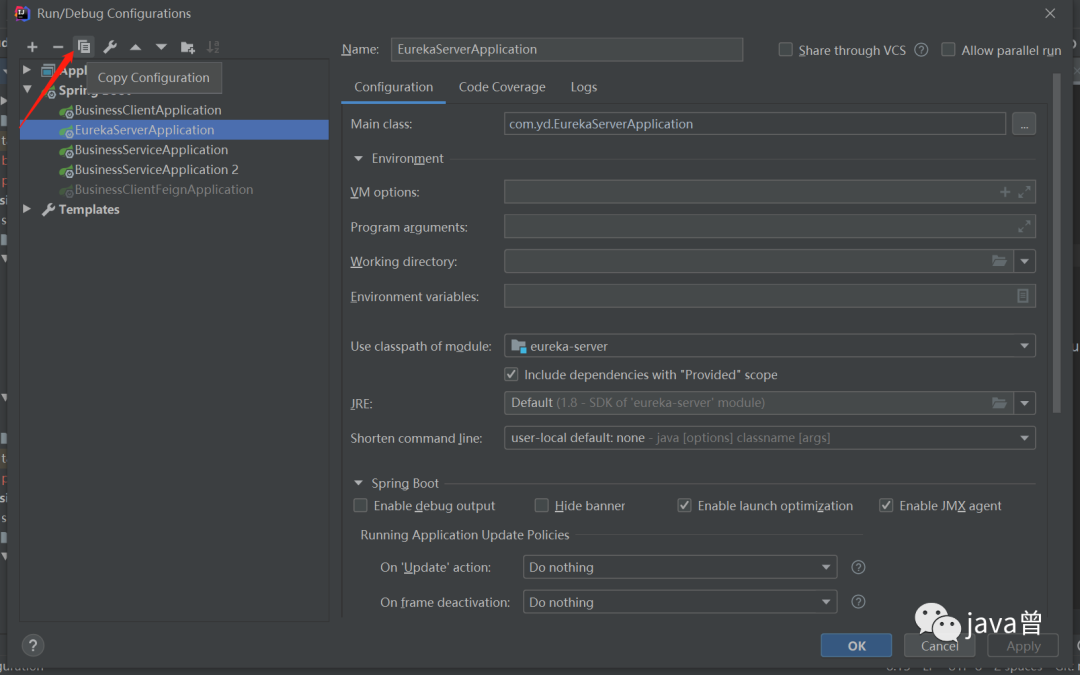
Task: Collapse the Spring Boot tree node
Action: [27, 90]
